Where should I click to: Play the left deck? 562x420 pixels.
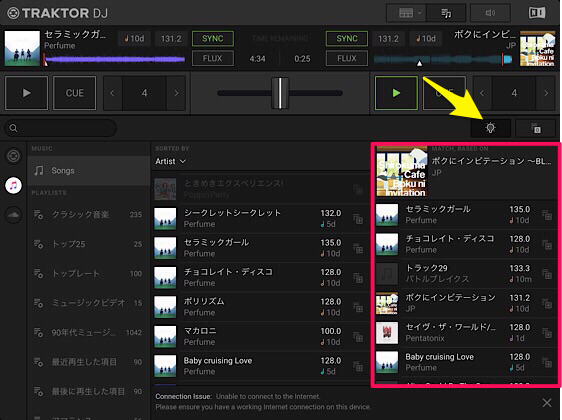coord(27,93)
